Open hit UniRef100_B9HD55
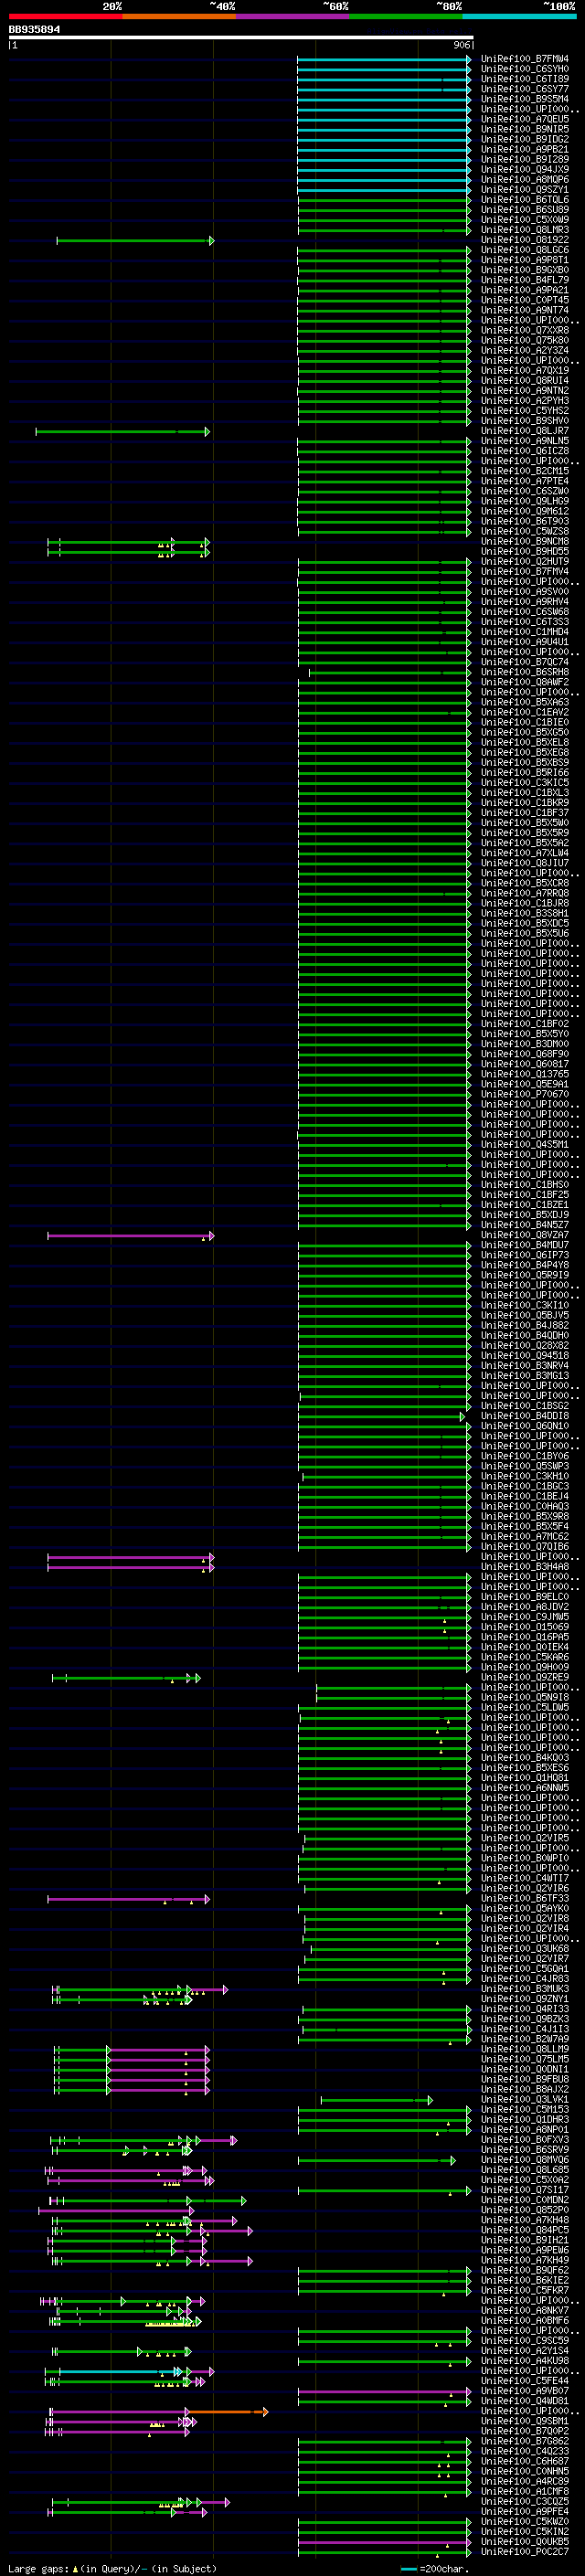 pyautogui.click(x=525, y=551)
